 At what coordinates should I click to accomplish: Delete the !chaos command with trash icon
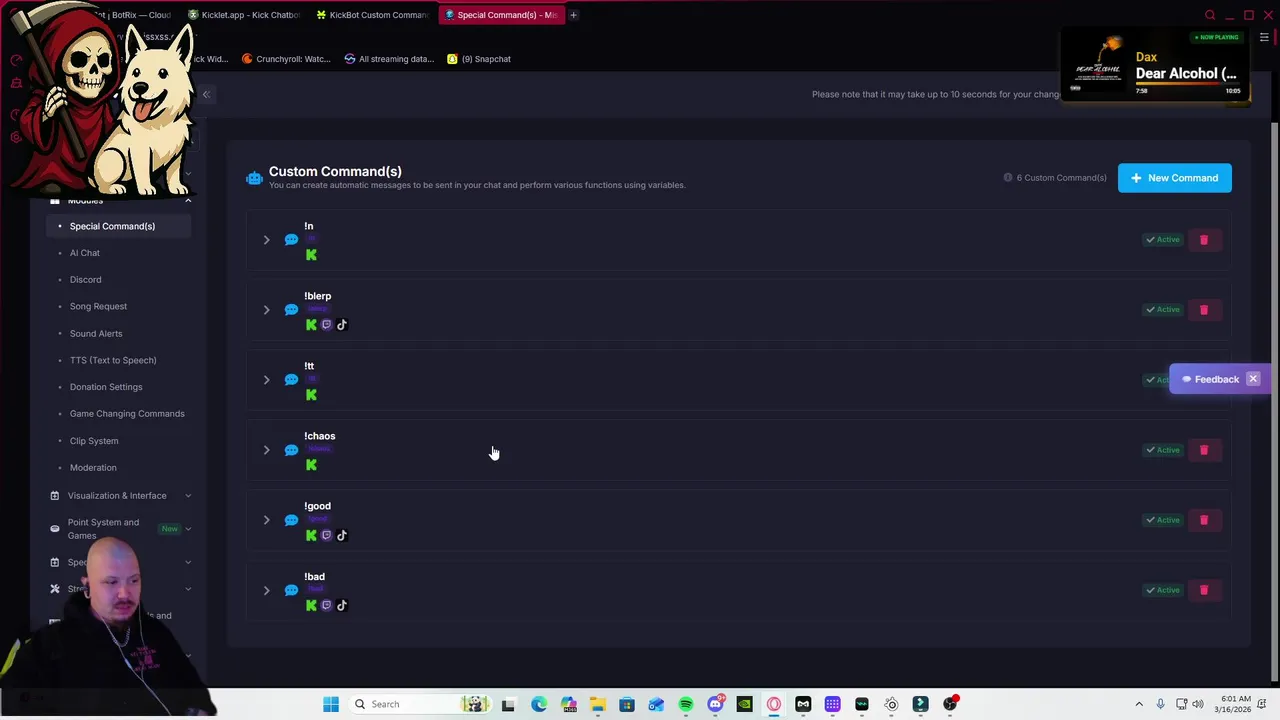tap(1204, 450)
